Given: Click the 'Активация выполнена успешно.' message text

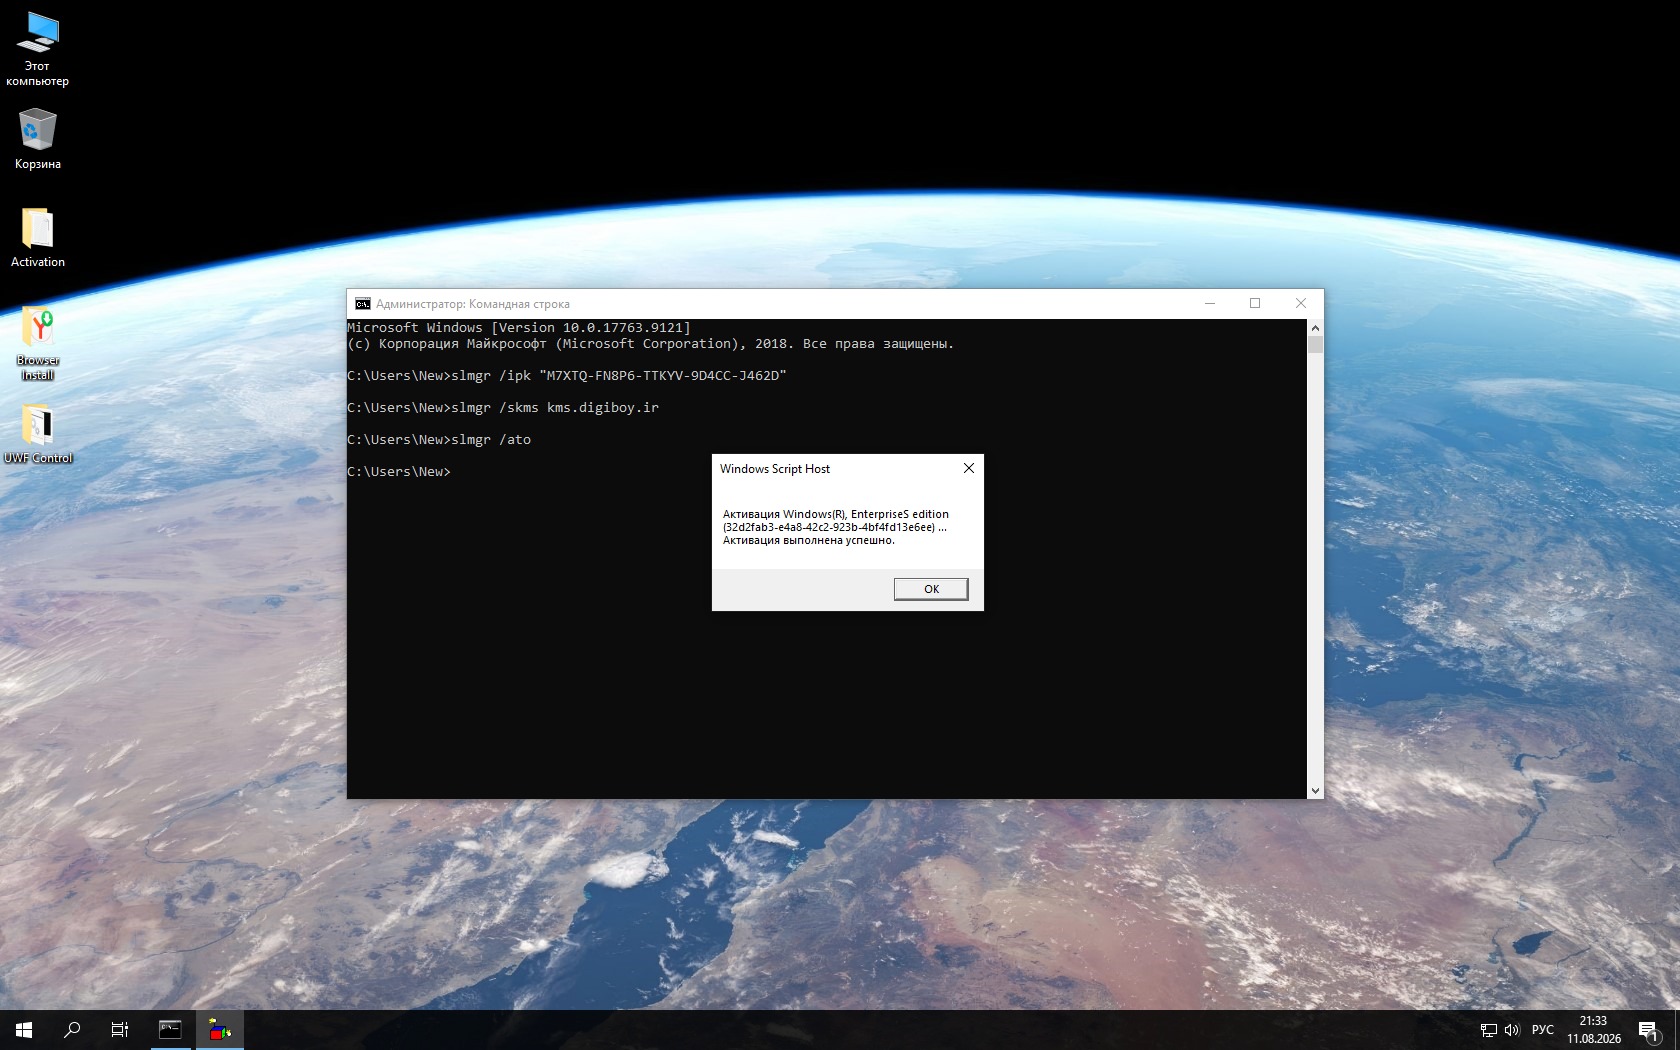Looking at the screenshot, I should click(x=809, y=540).
